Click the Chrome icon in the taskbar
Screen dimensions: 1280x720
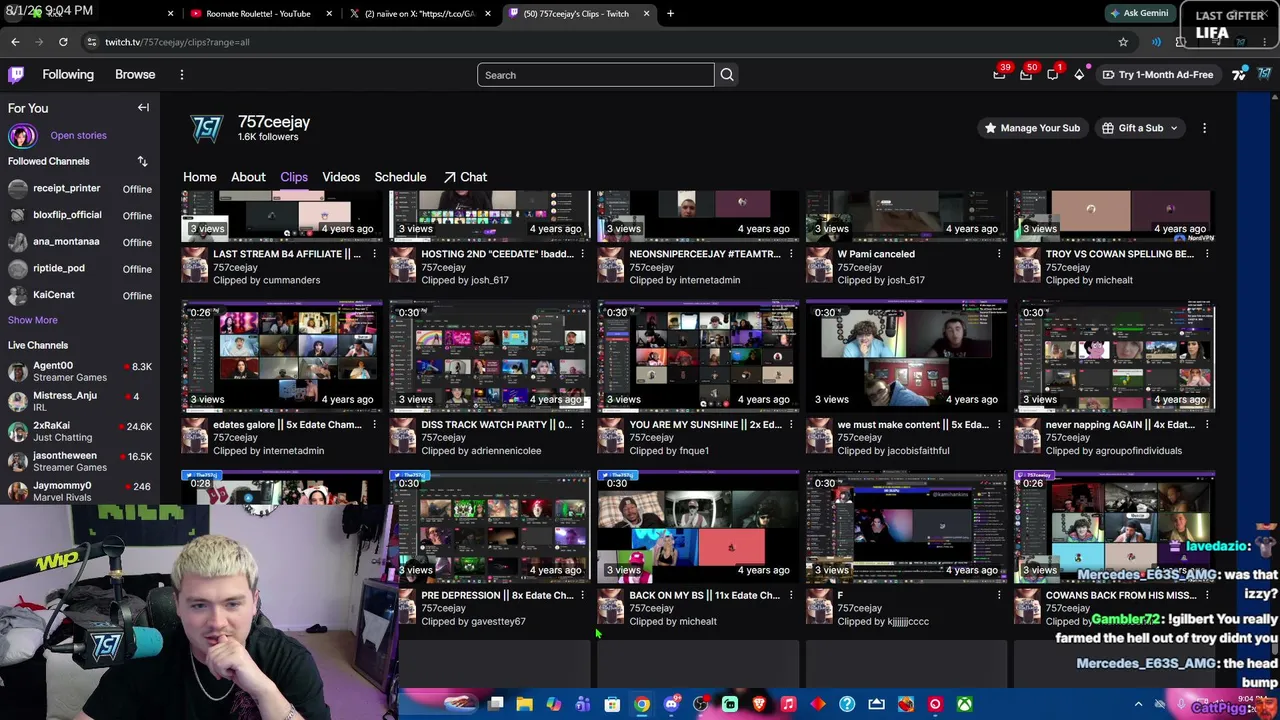(642, 705)
